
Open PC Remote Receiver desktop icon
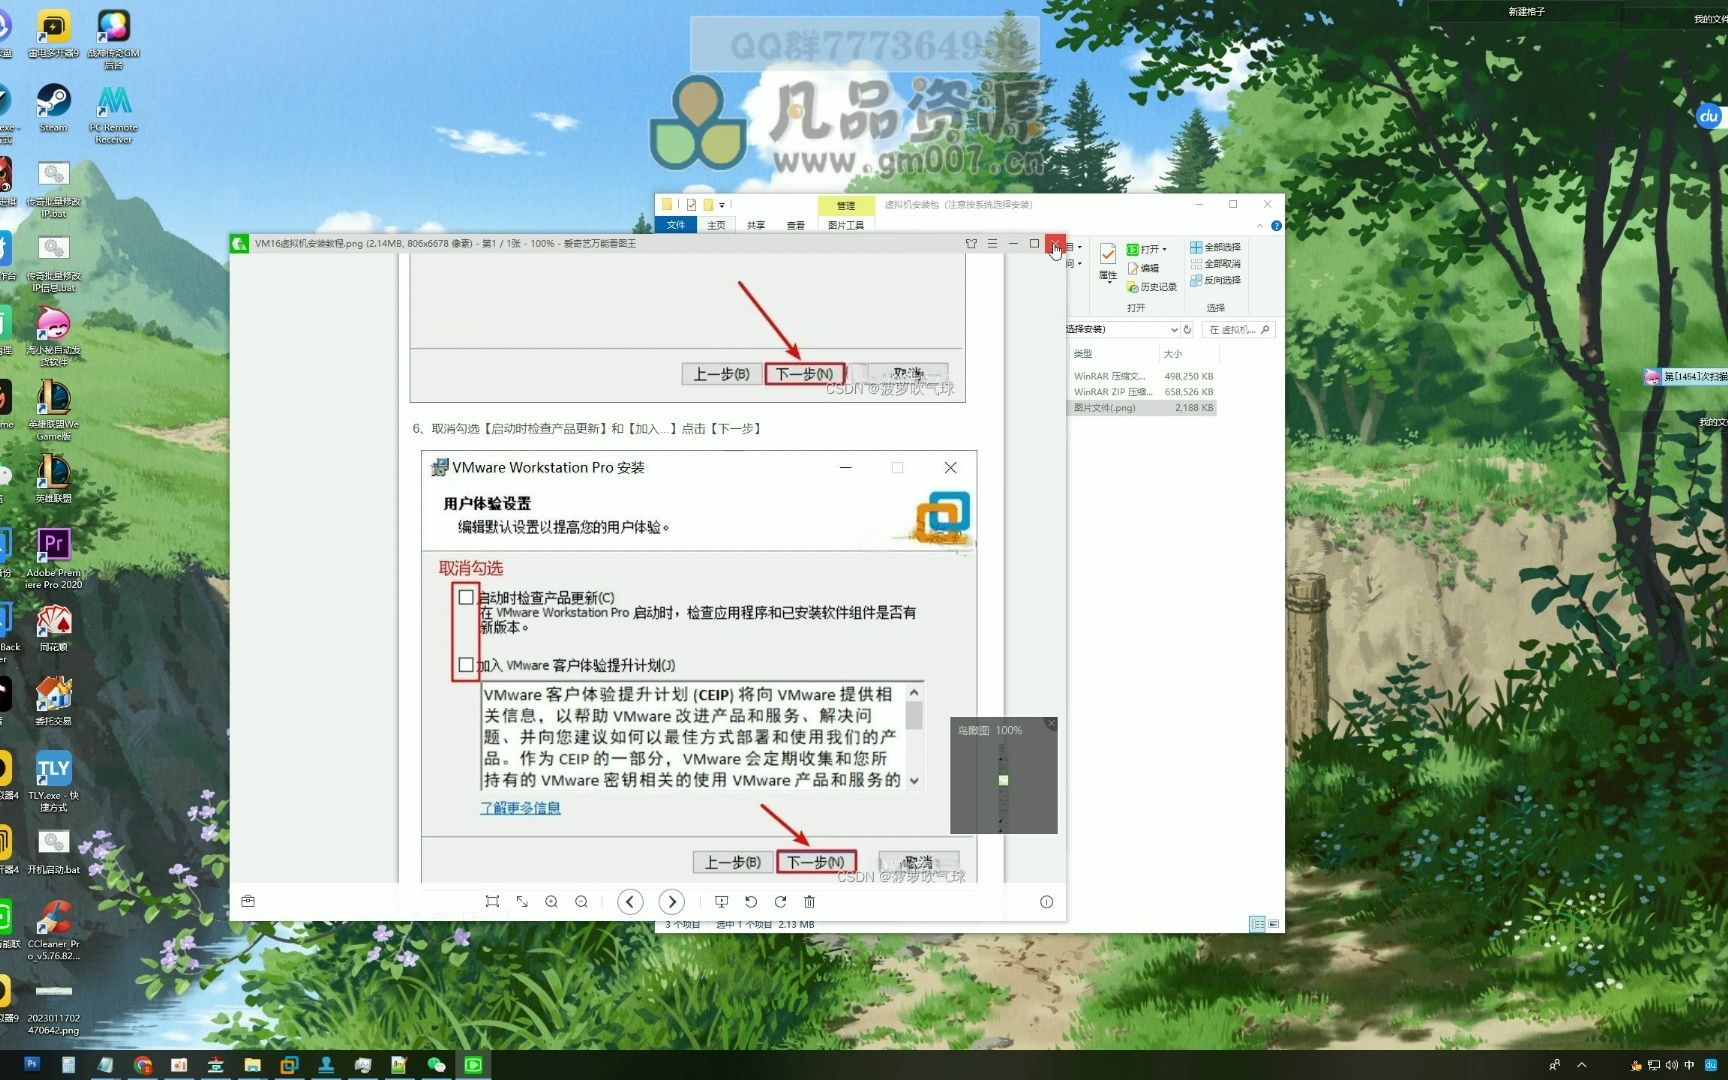[x=114, y=113]
